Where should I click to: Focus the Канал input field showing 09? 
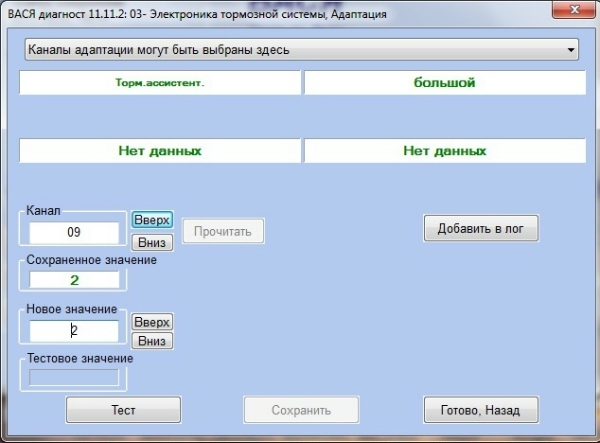coord(74,232)
